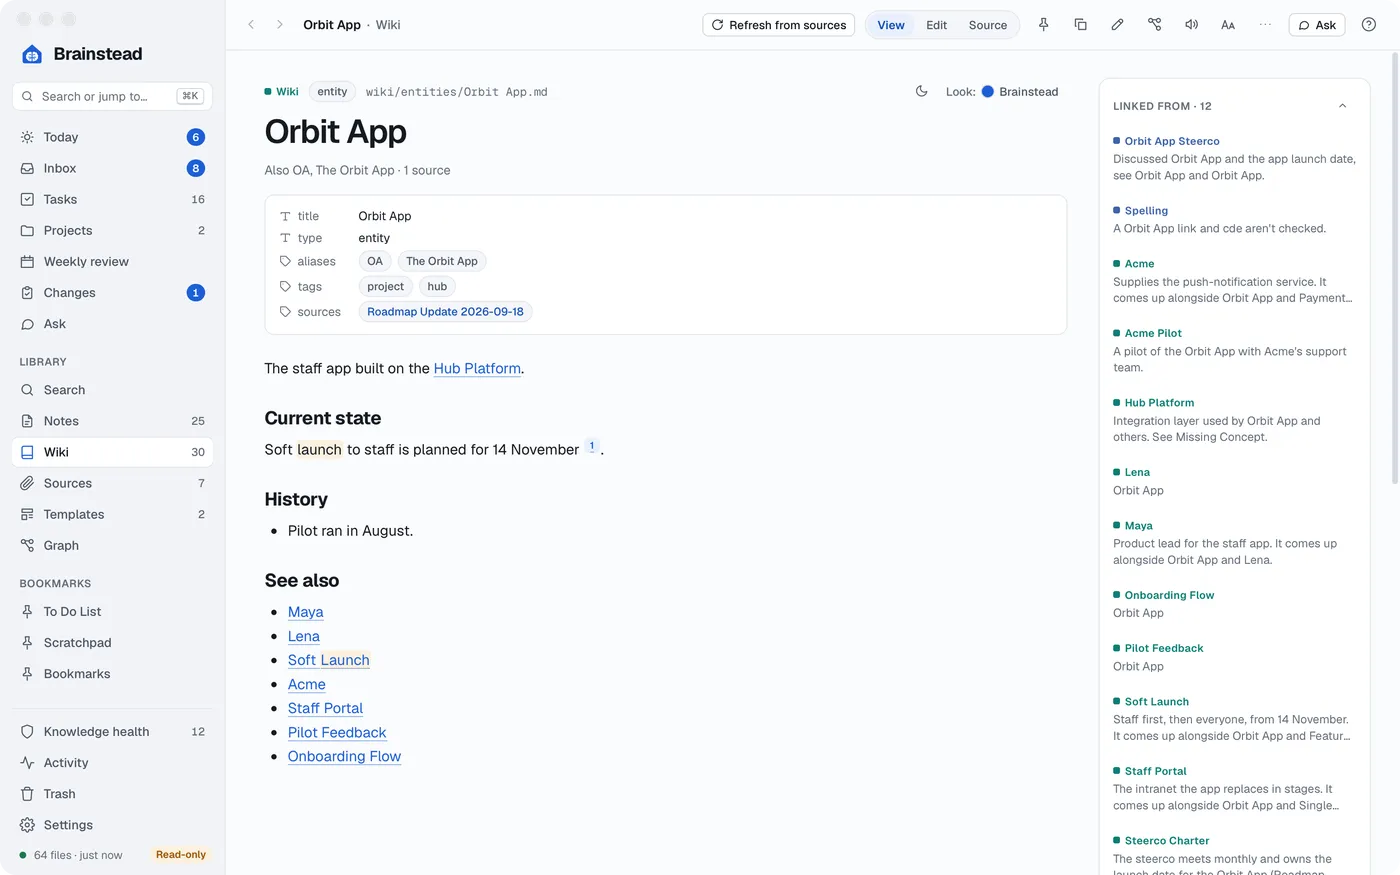The width and height of the screenshot is (1400, 875).
Task: Click the pencil edit icon in toolbar
Action: pos(1117,25)
